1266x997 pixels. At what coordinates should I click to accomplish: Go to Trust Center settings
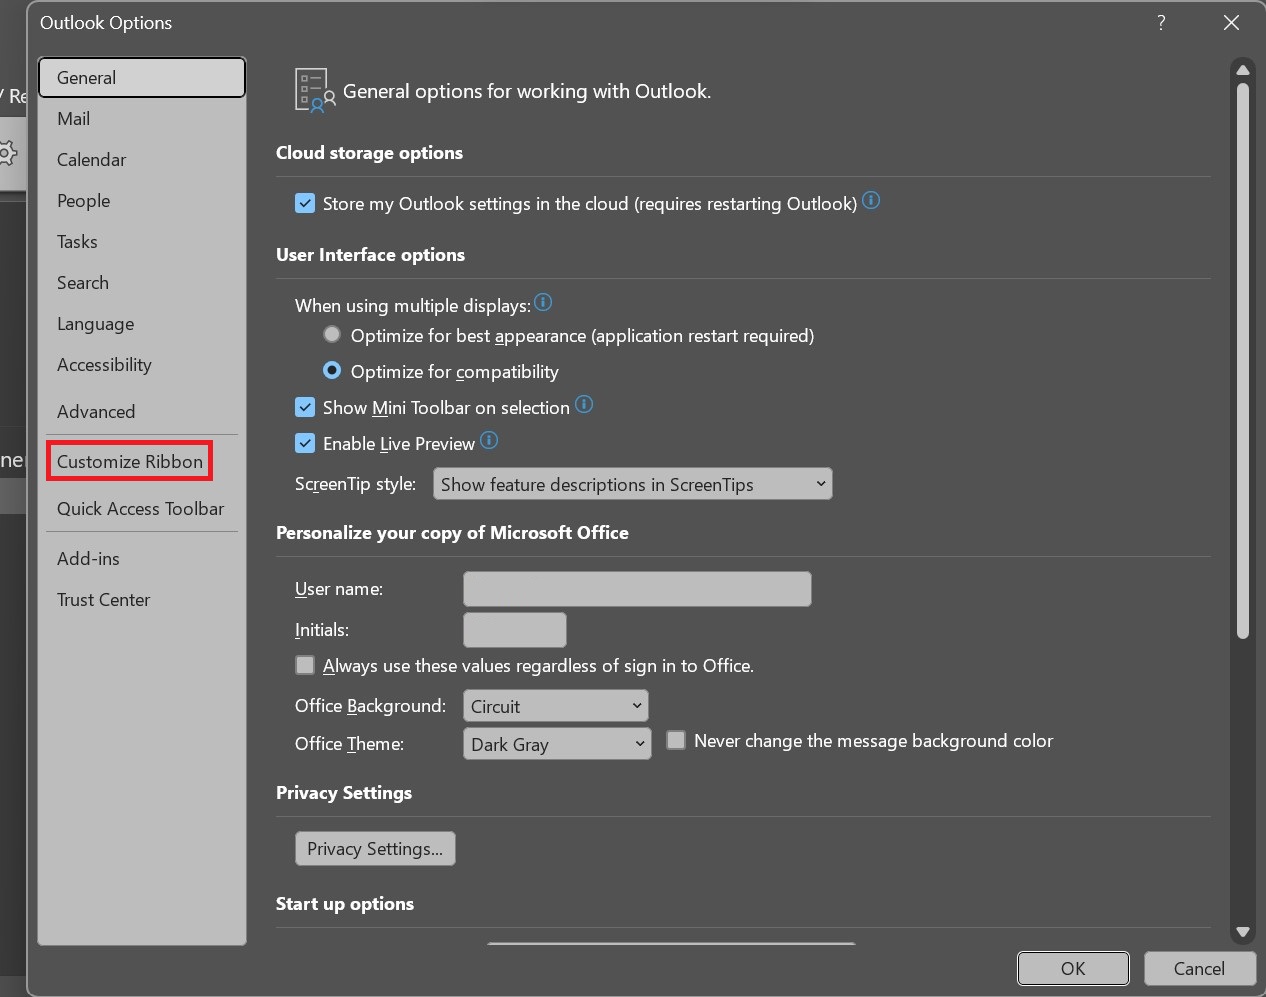[x=104, y=600]
